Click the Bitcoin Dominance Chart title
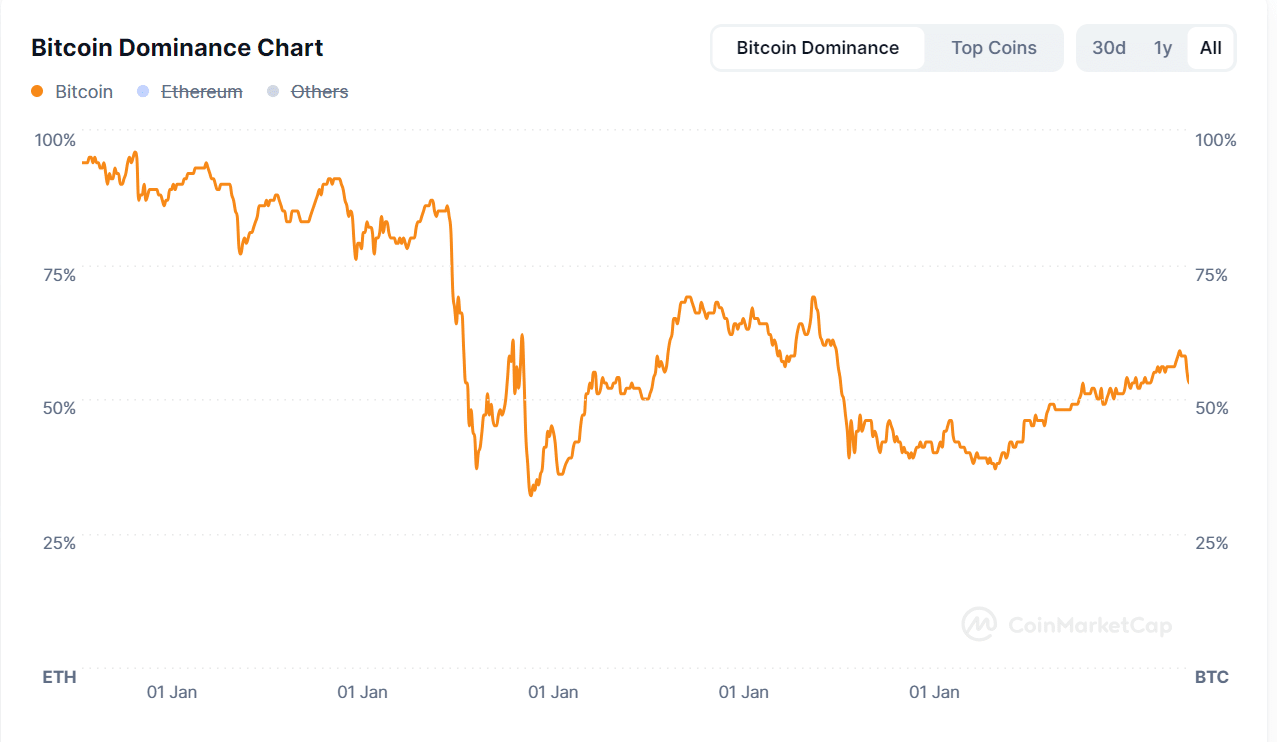This screenshot has width=1277, height=742. (177, 47)
